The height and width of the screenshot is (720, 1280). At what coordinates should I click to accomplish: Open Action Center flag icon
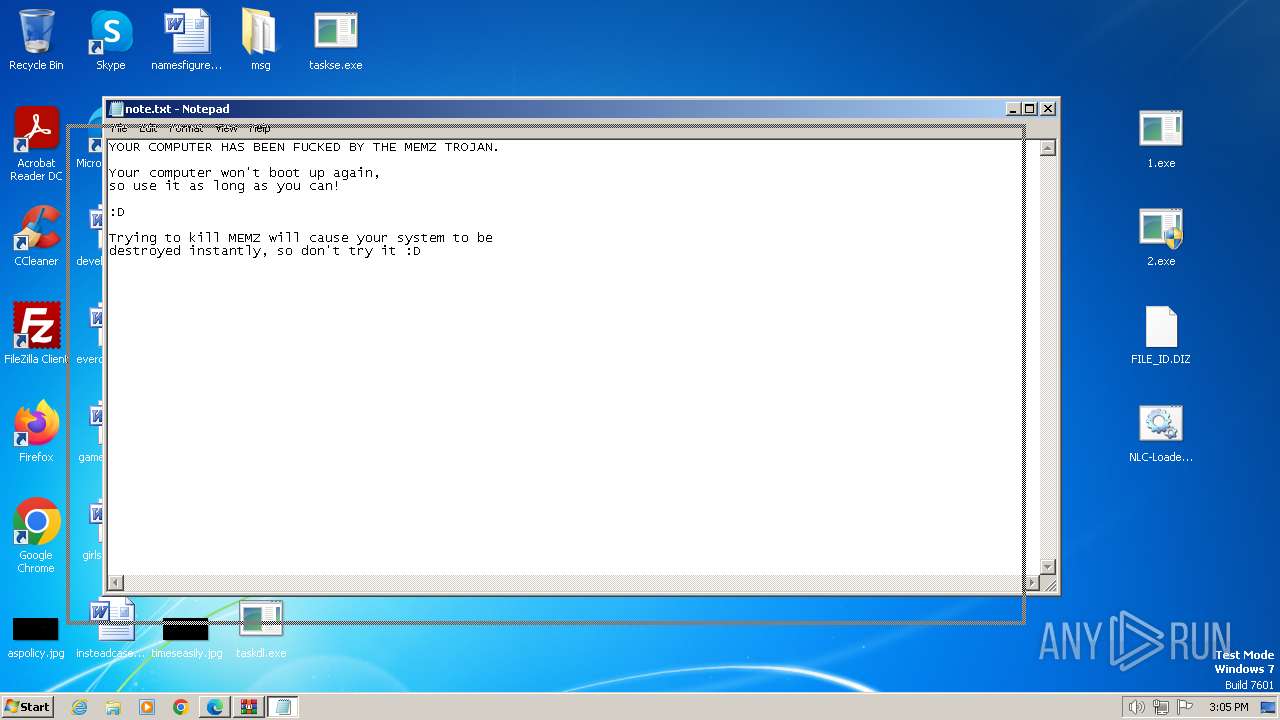[x=1185, y=707]
